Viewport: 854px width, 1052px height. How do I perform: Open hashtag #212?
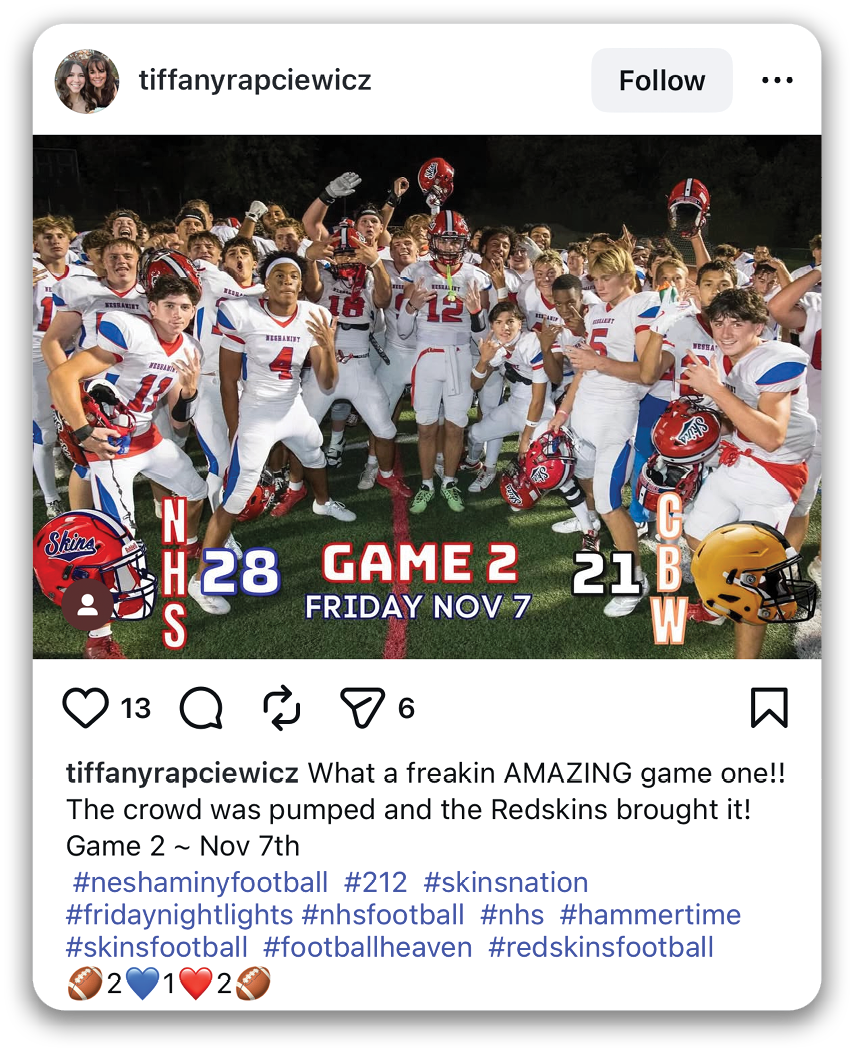(375, 882)
